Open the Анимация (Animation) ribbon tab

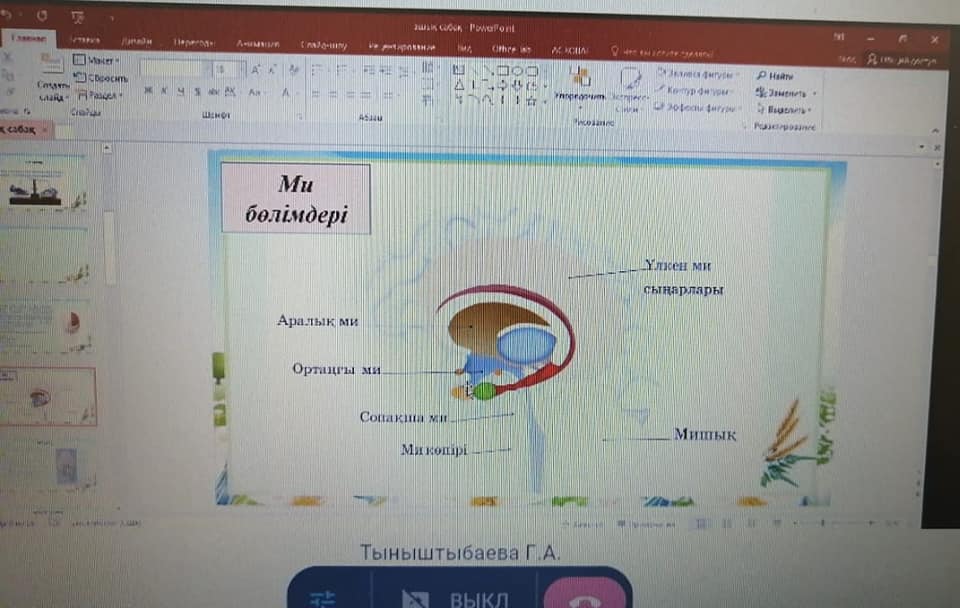[257, 44]
